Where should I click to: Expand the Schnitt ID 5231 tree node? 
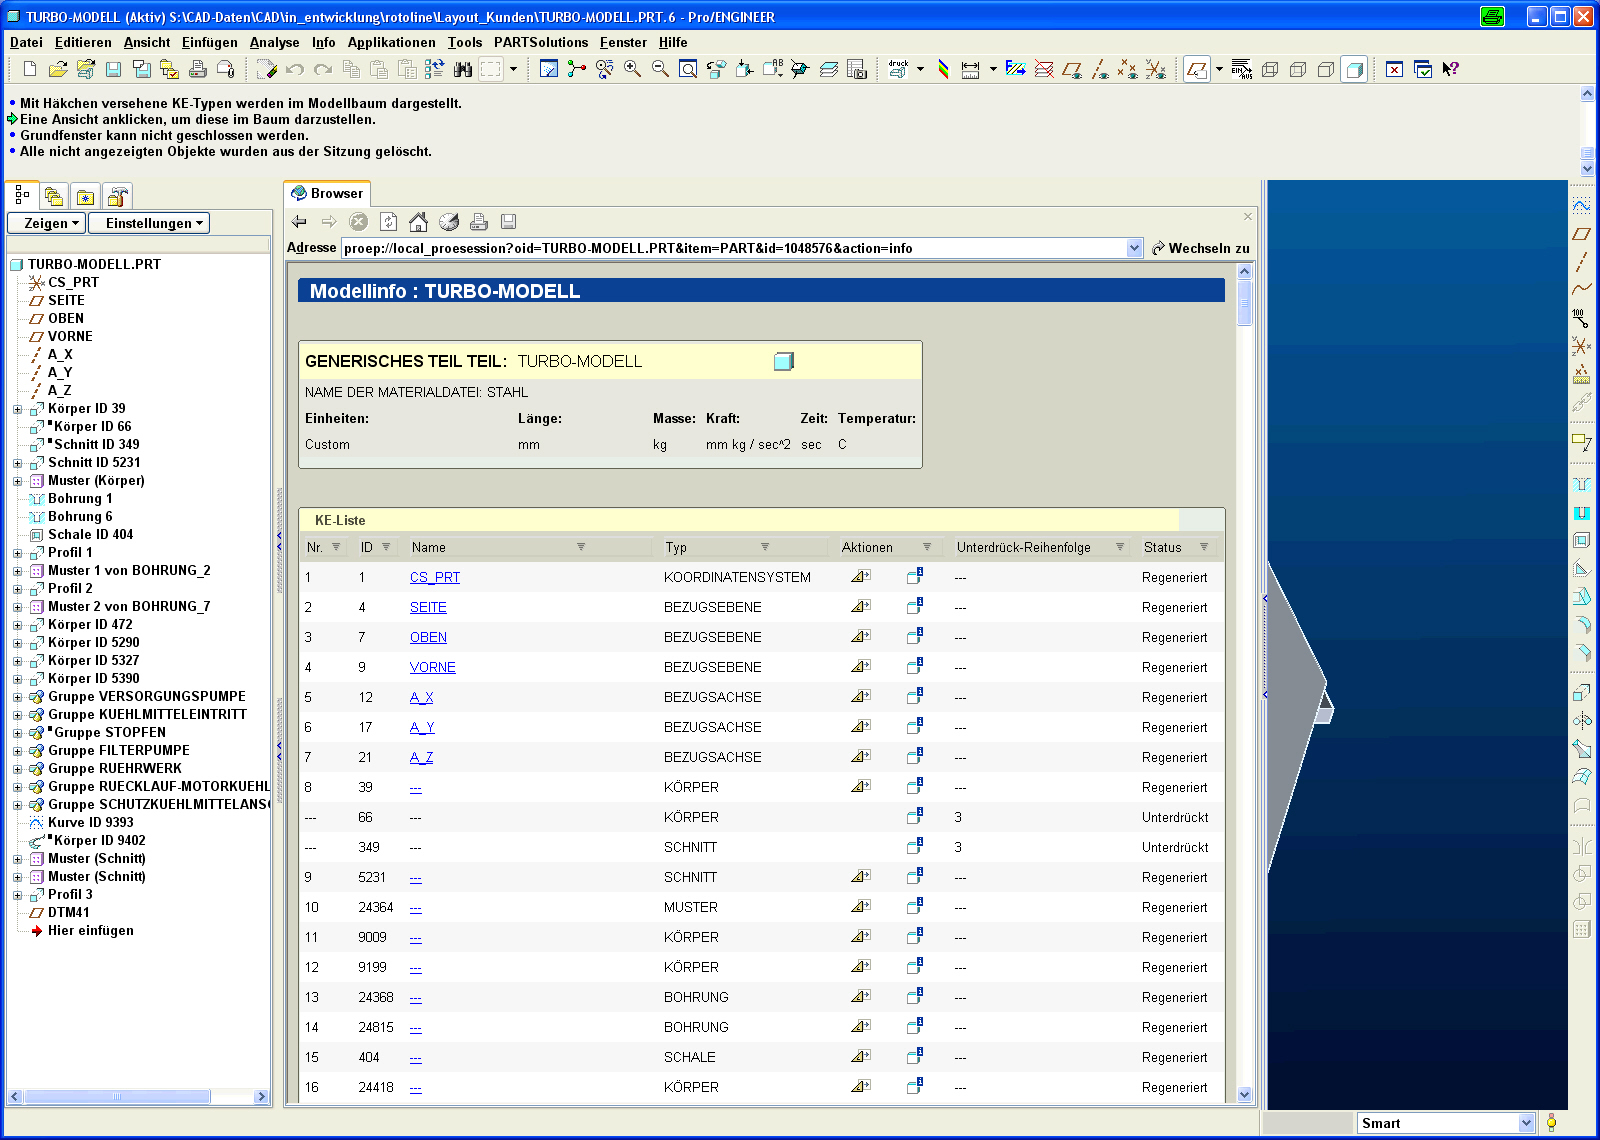coord(17,463)
